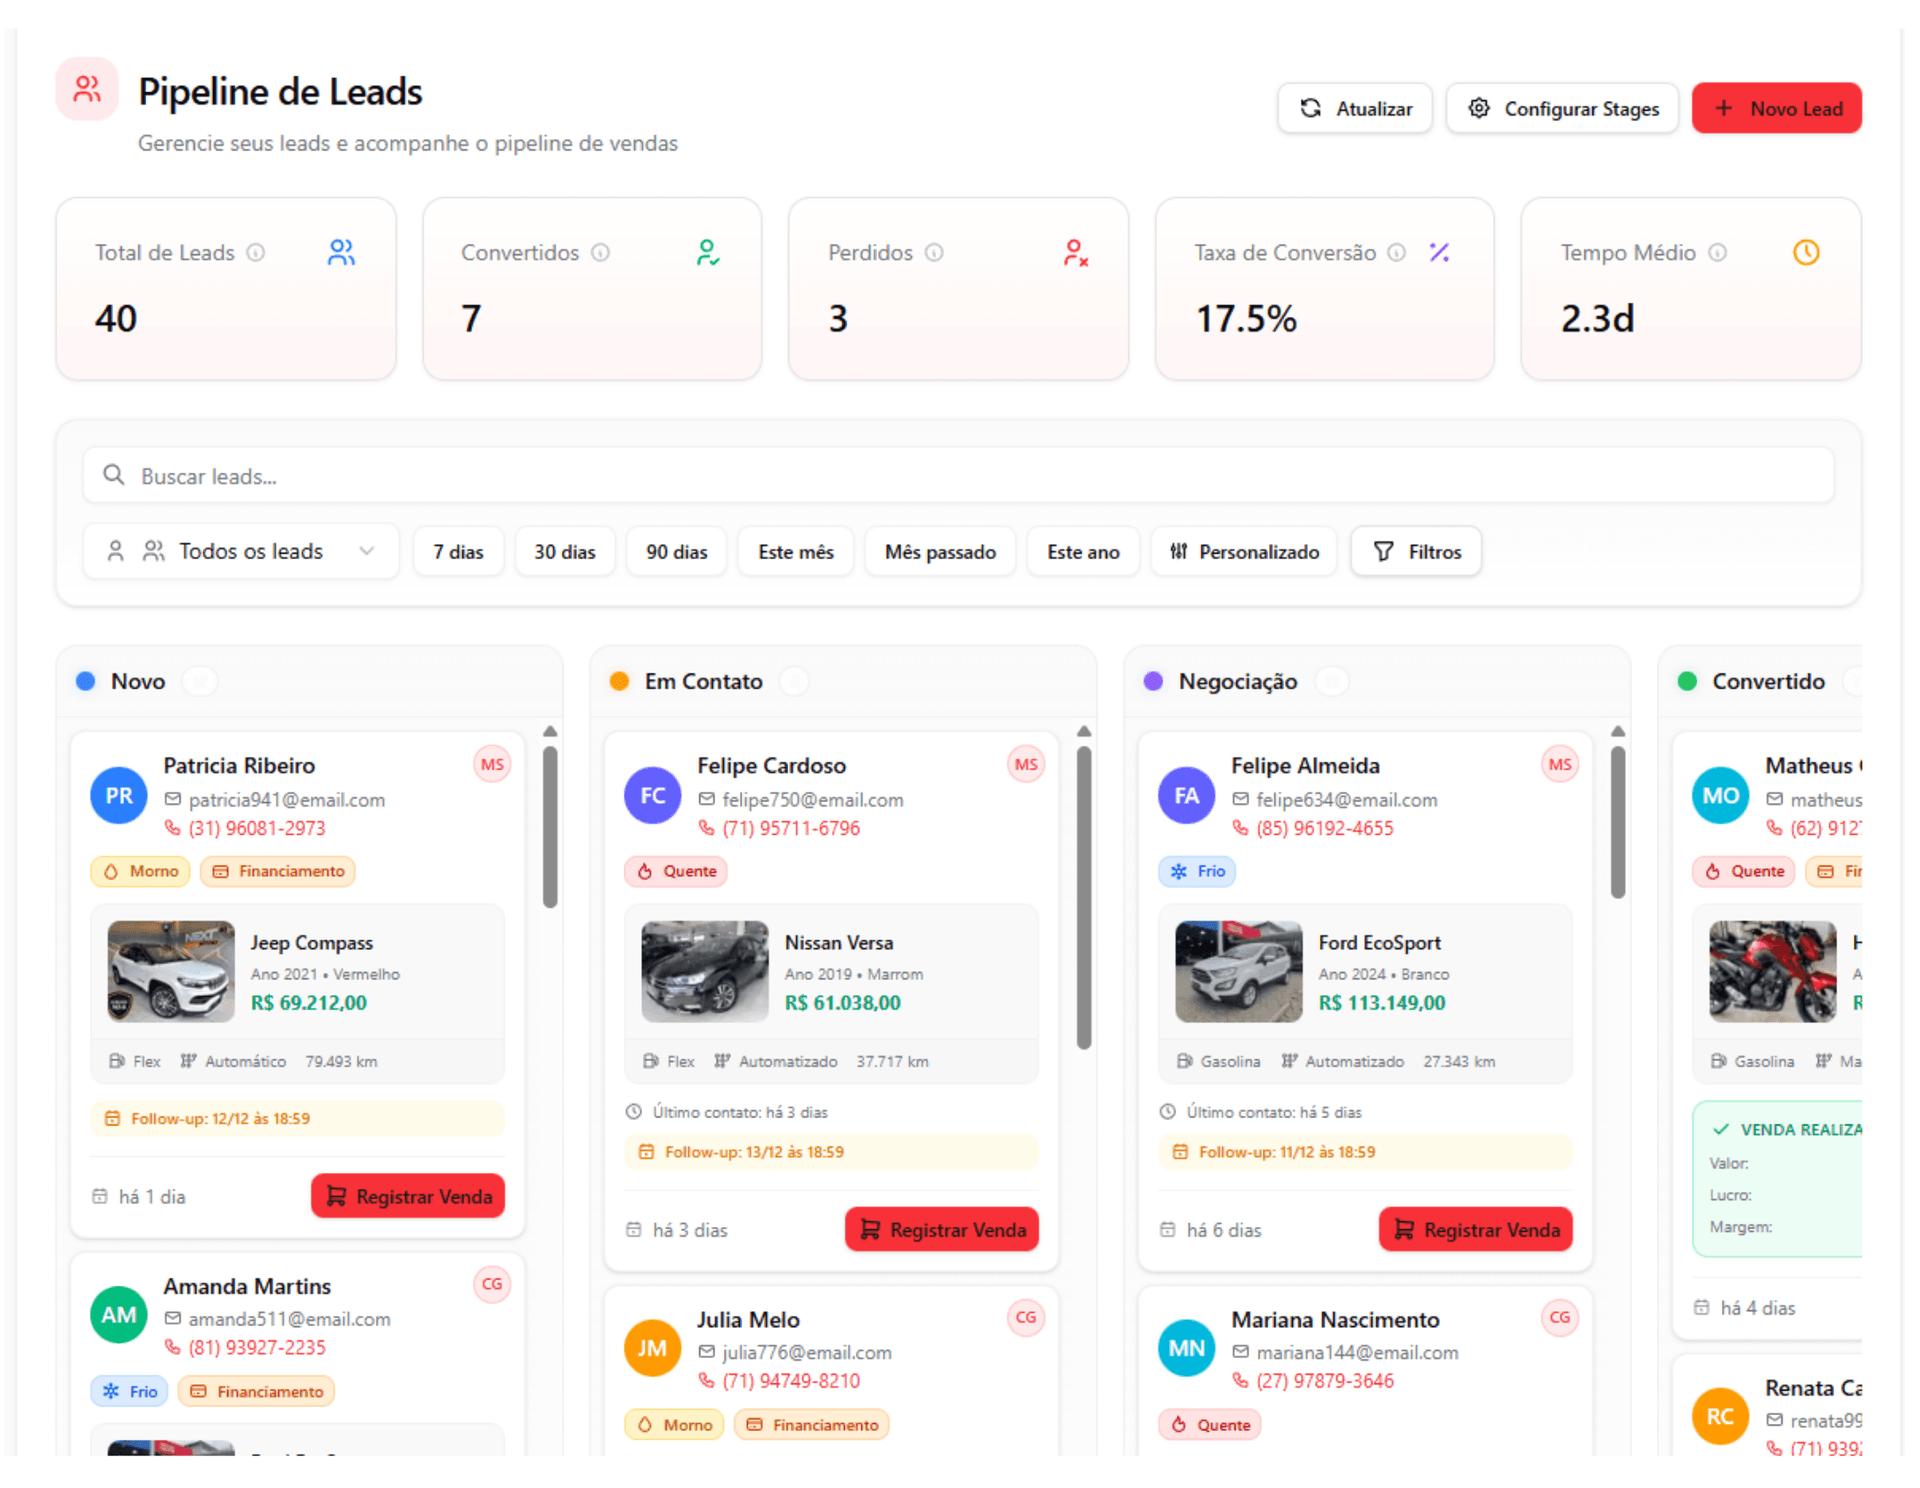Select the 7 dias time filter
The width and height of the screenshot is (1920, 1488).
(458, 551)
